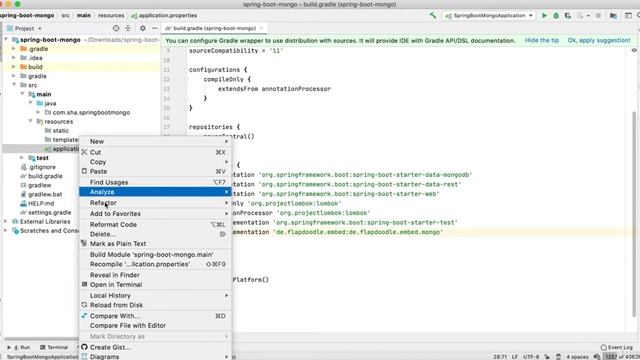This screenshot has width=640, height=360.
Task: Expand the .idea folder
Action: [14, 58]
